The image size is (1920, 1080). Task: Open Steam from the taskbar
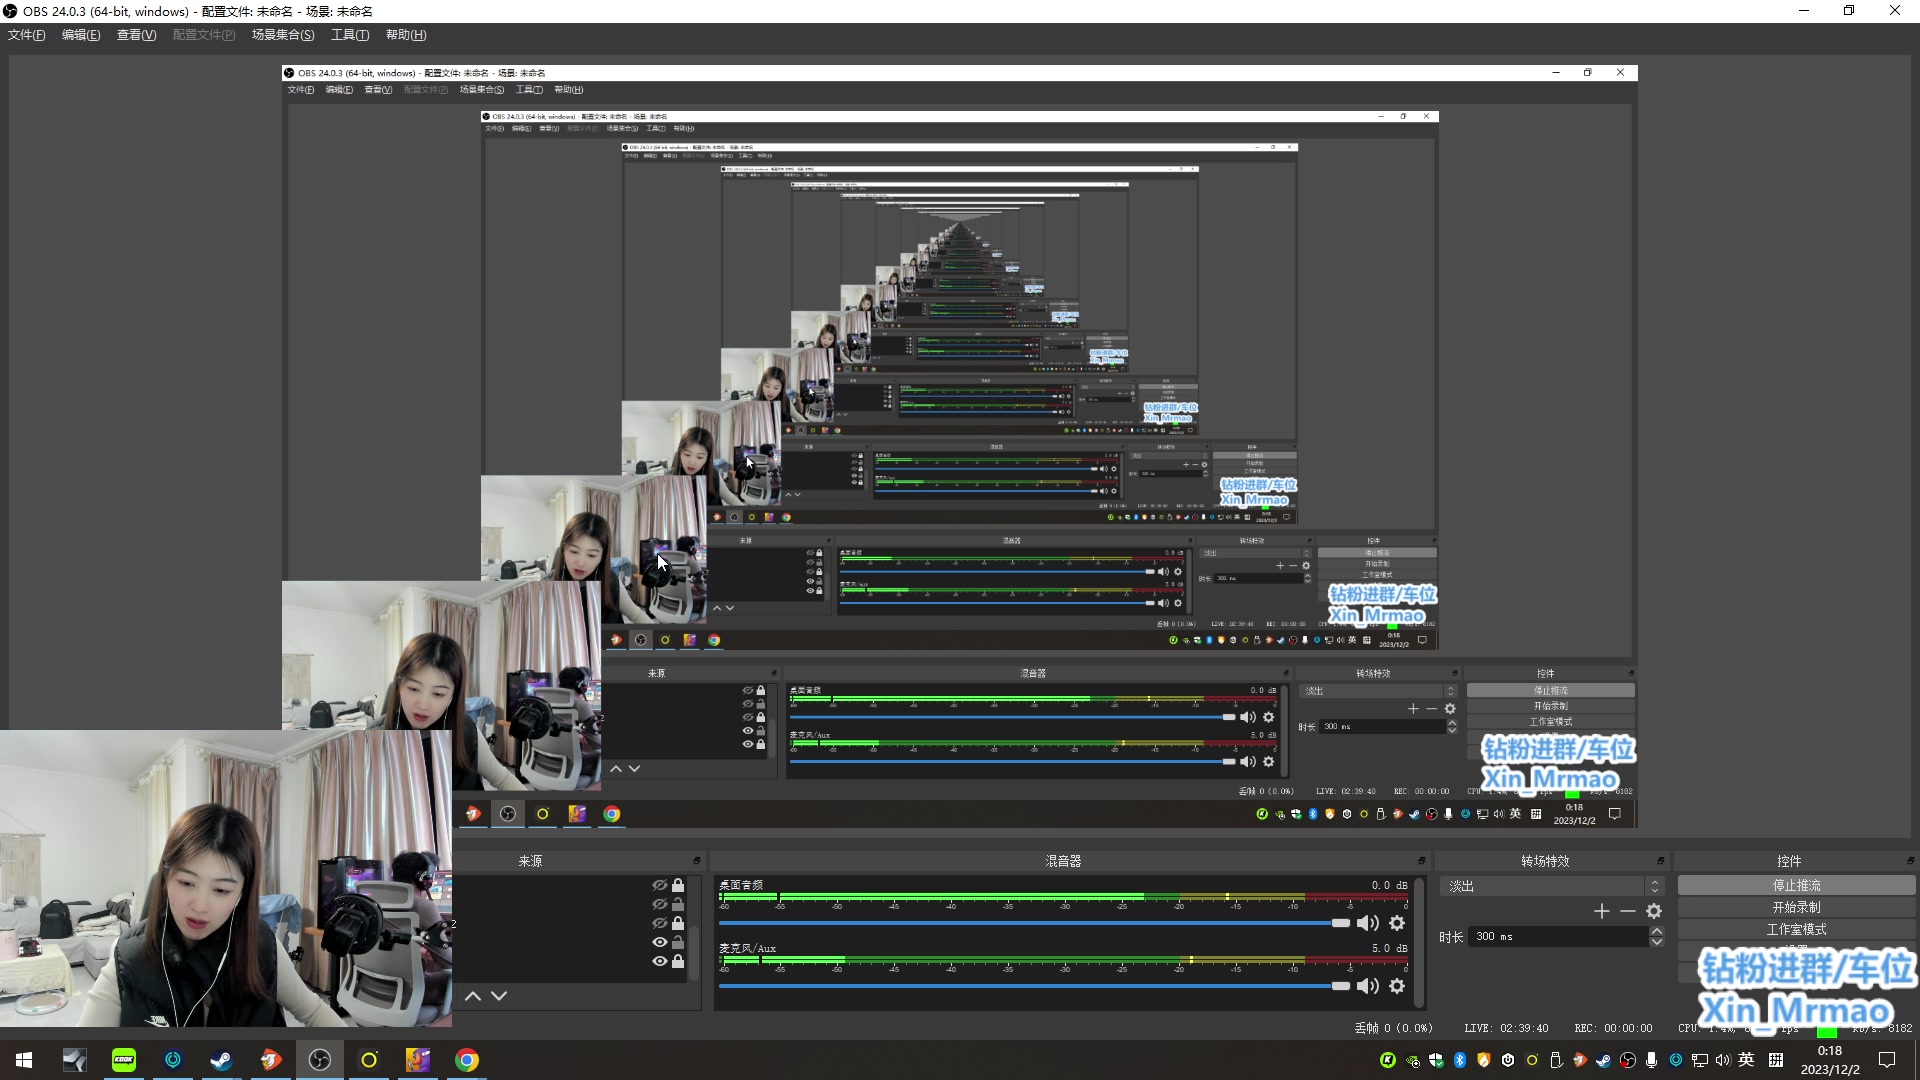click(x=221, y=1060)
